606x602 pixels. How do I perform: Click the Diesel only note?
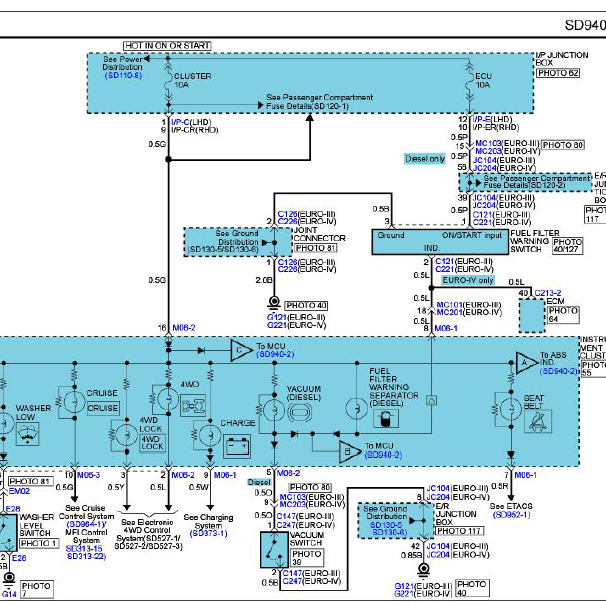tap(425, 159)
